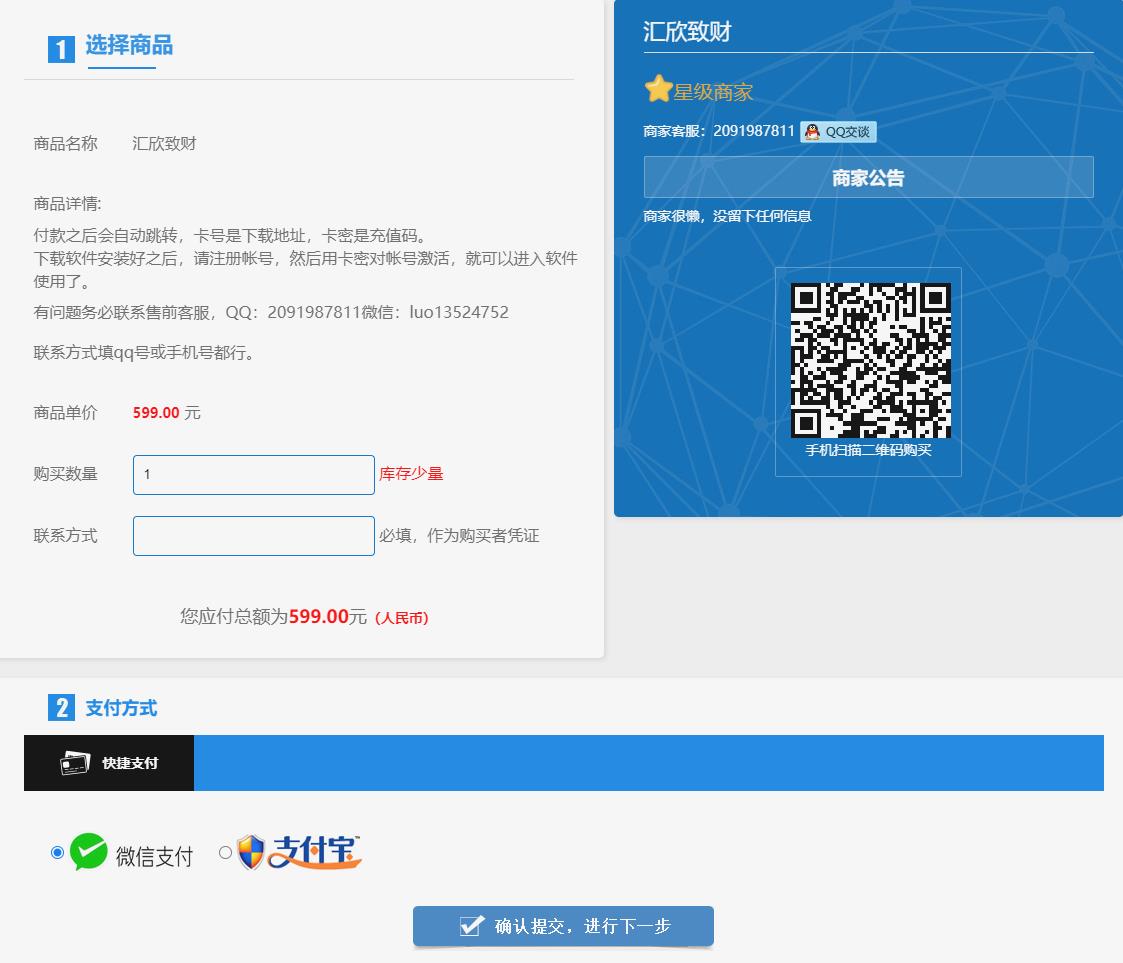The image size is (1123, 963).
Task: Click the 选择商品 section heading
Action: [x=129, y=45]
